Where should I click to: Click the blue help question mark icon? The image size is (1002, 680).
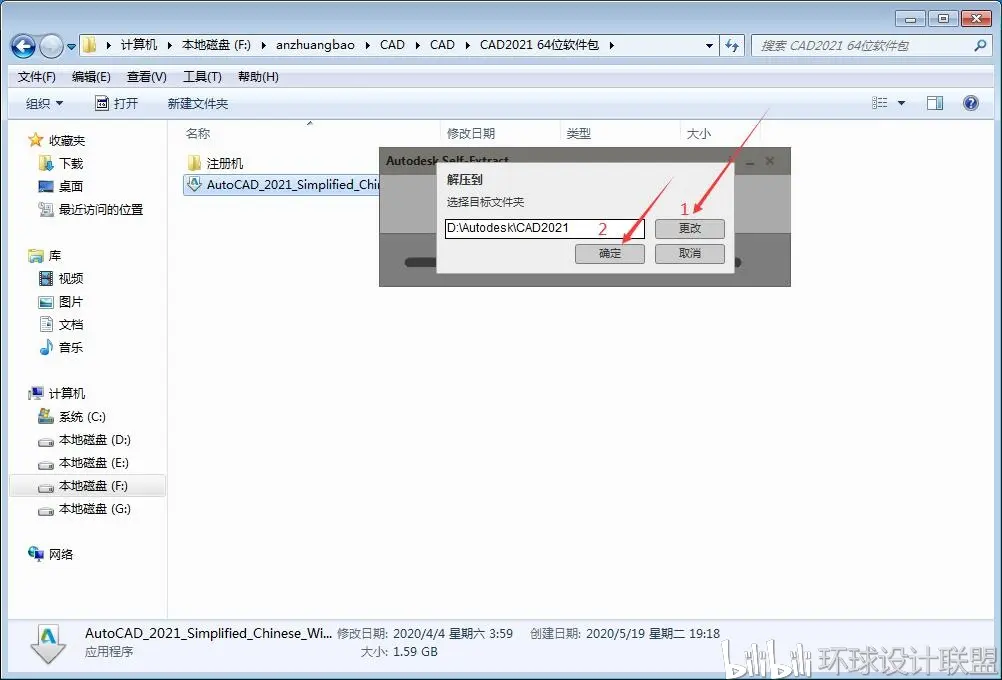tap(971, 103)
